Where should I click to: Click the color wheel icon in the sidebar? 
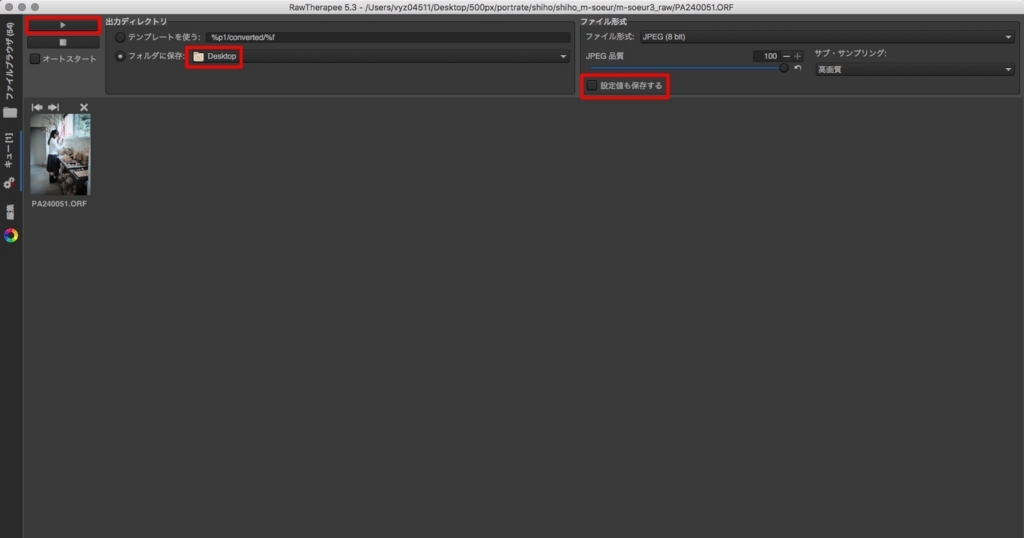[x=10, y=236]
